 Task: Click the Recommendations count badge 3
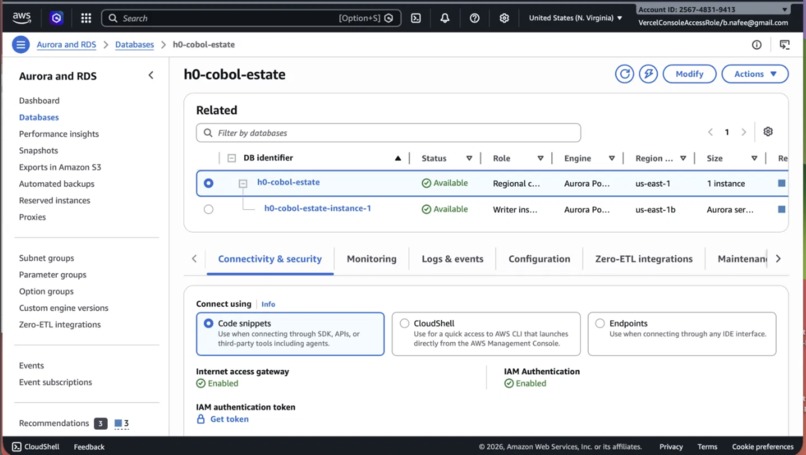pyautogui.click(x=100, y=423)
